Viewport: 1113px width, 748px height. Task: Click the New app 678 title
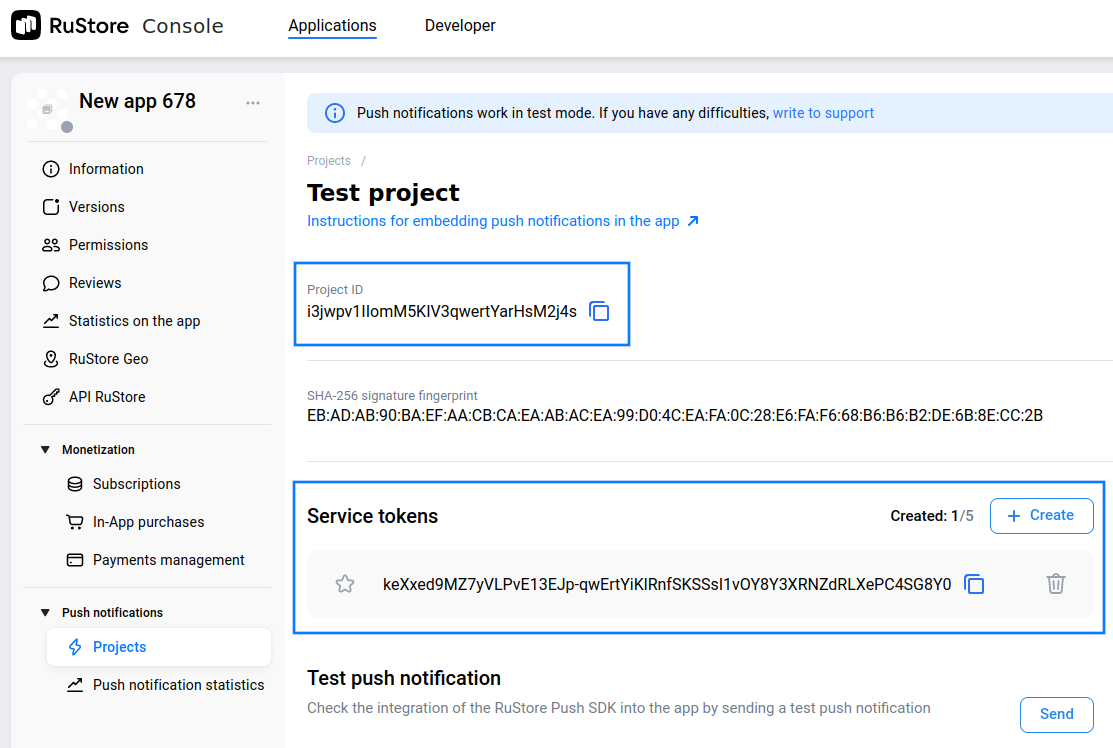tap(138, 101)
